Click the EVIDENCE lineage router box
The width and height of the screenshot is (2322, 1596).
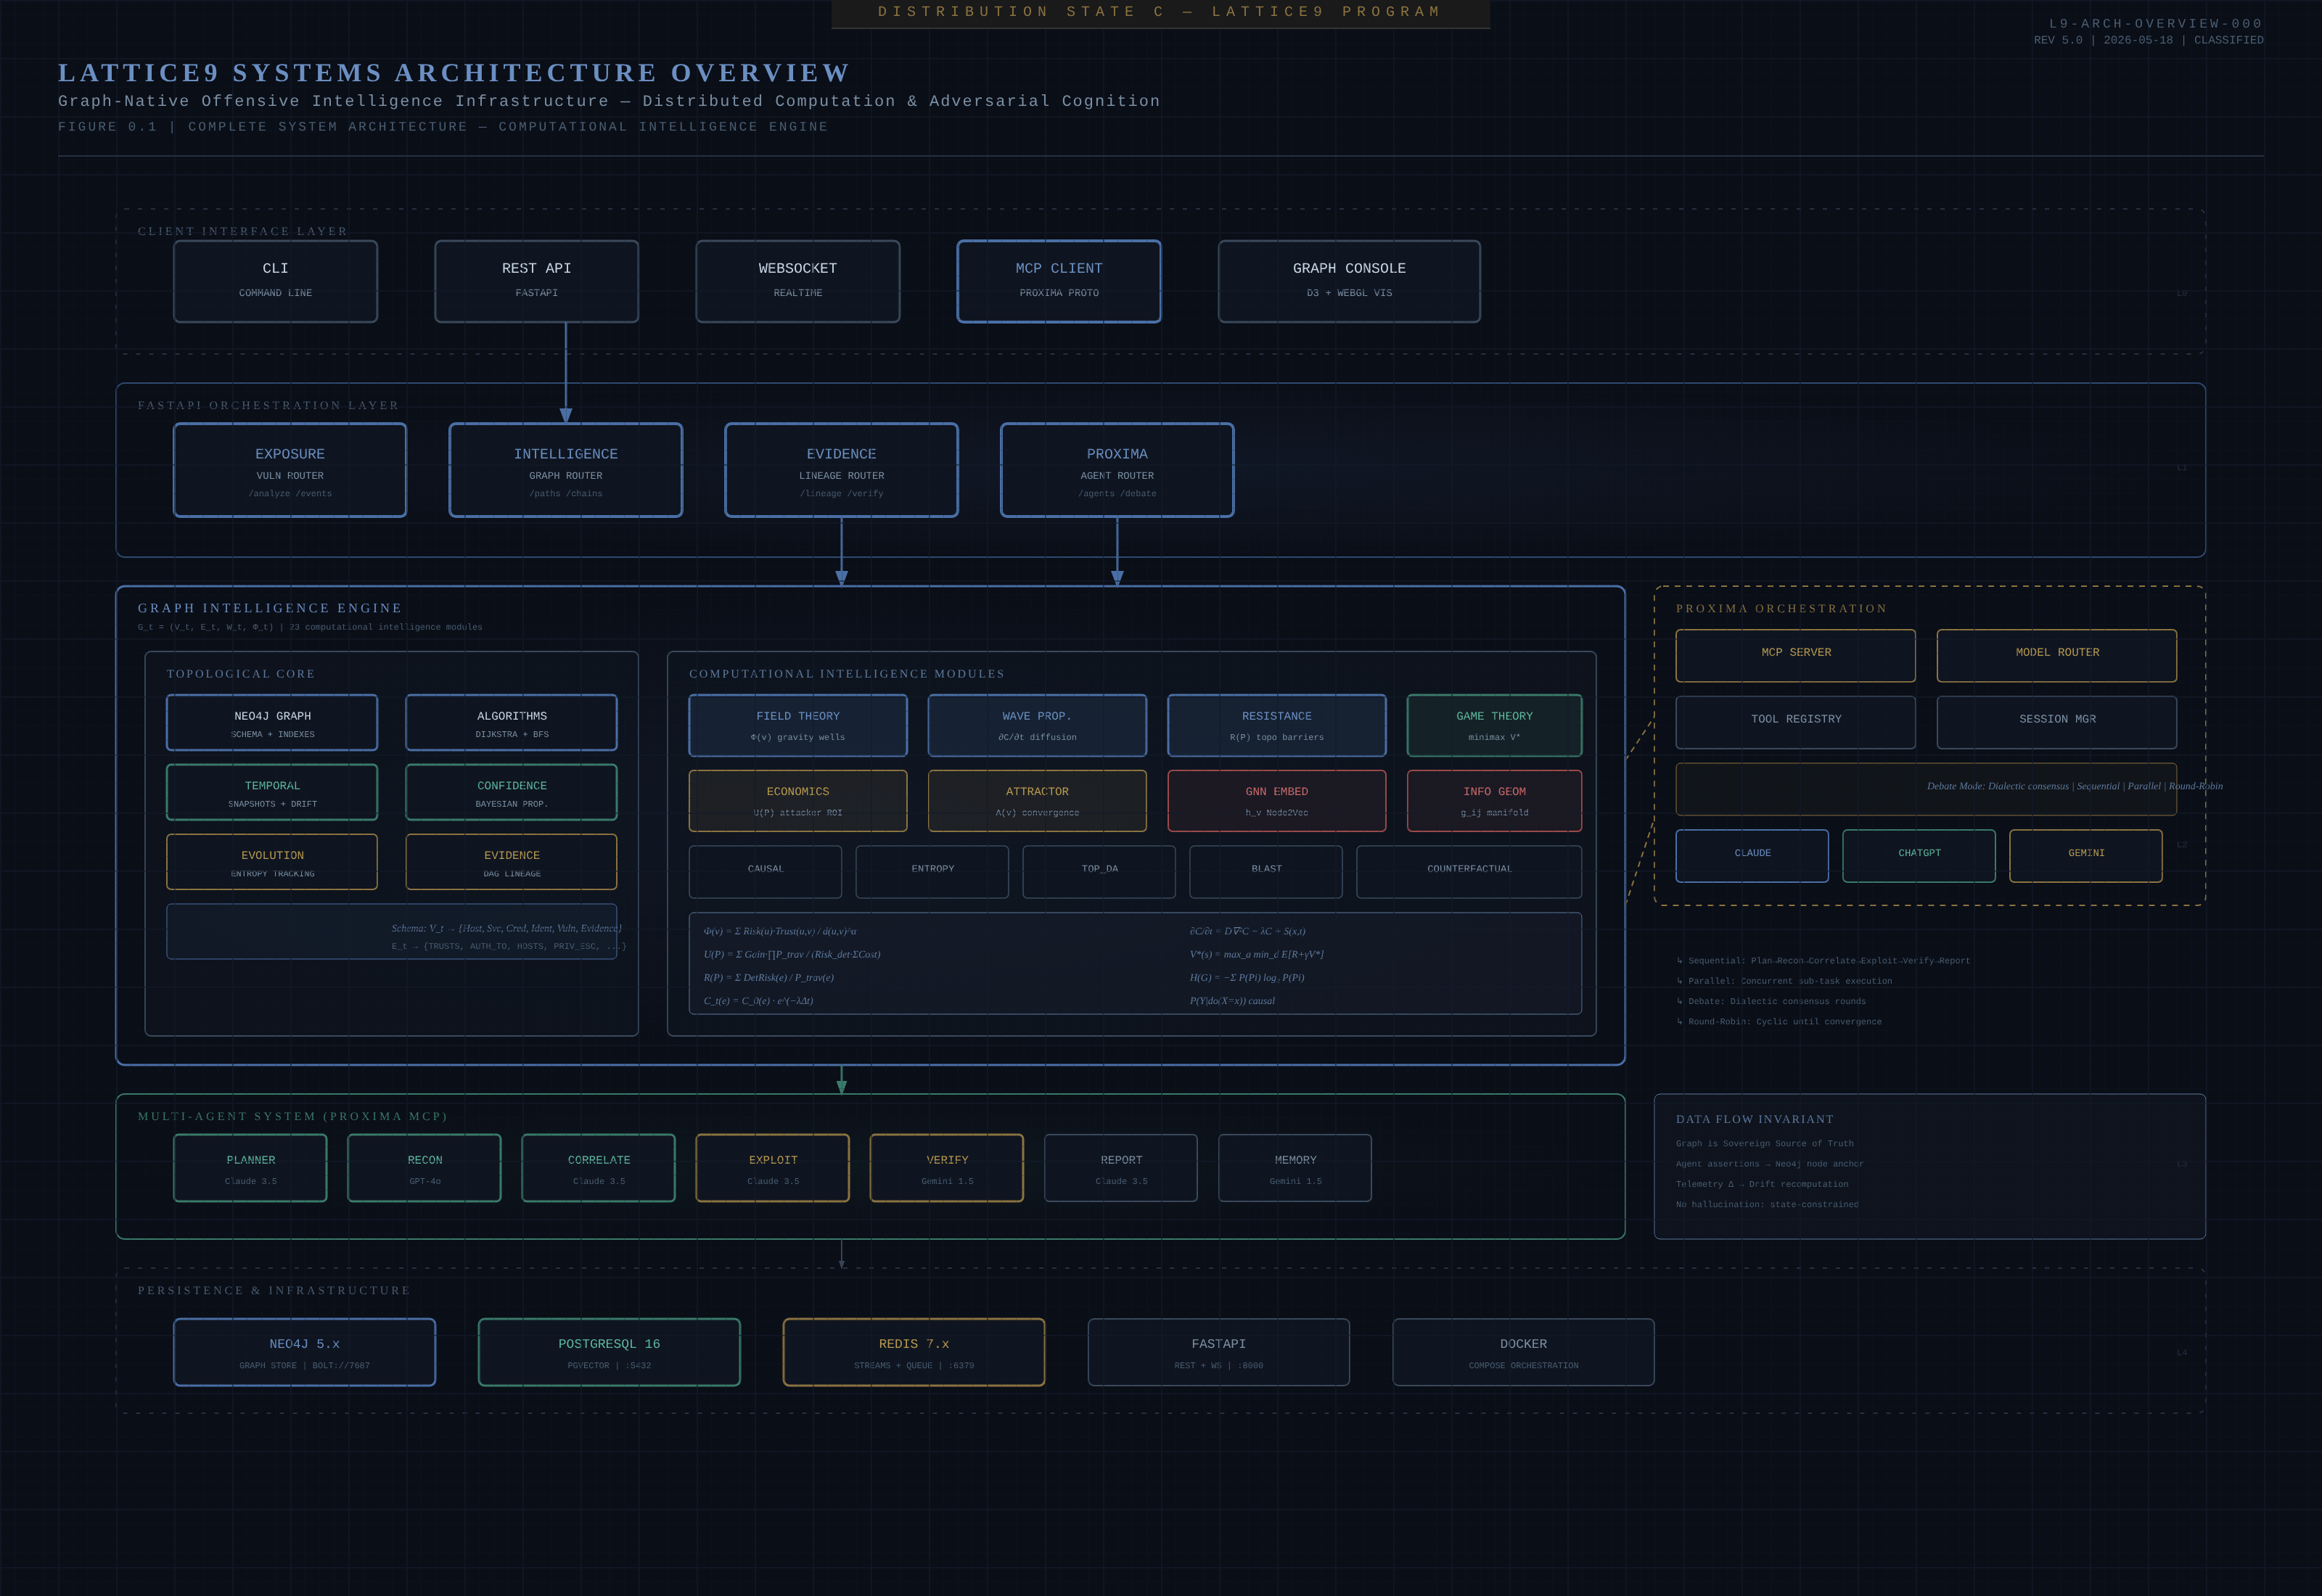pyautogui.click(x=841, y=470)
